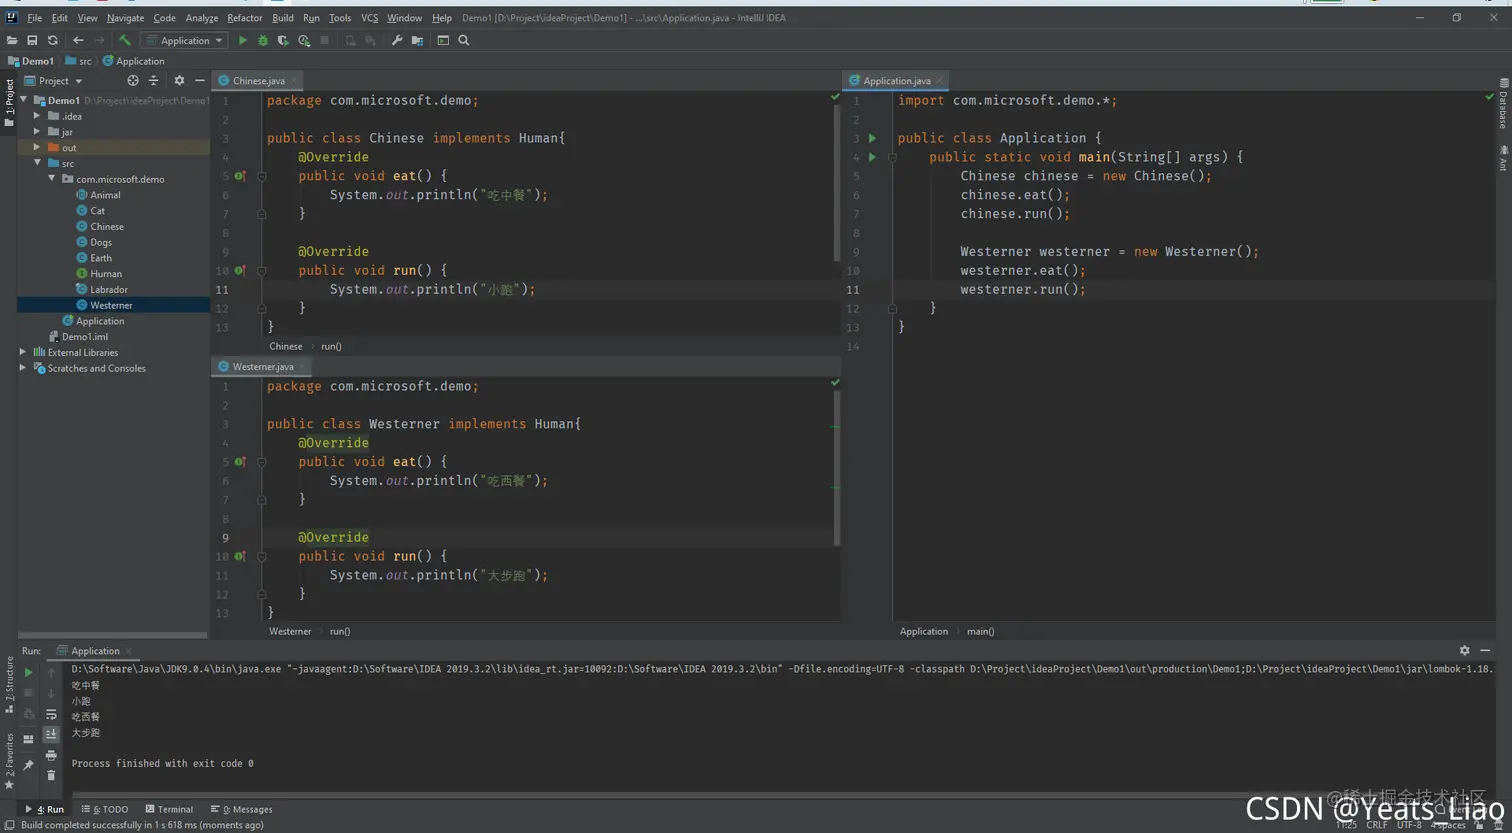
Task: Open the Application run configuration dropdown
Action: [x=185, y=41]
